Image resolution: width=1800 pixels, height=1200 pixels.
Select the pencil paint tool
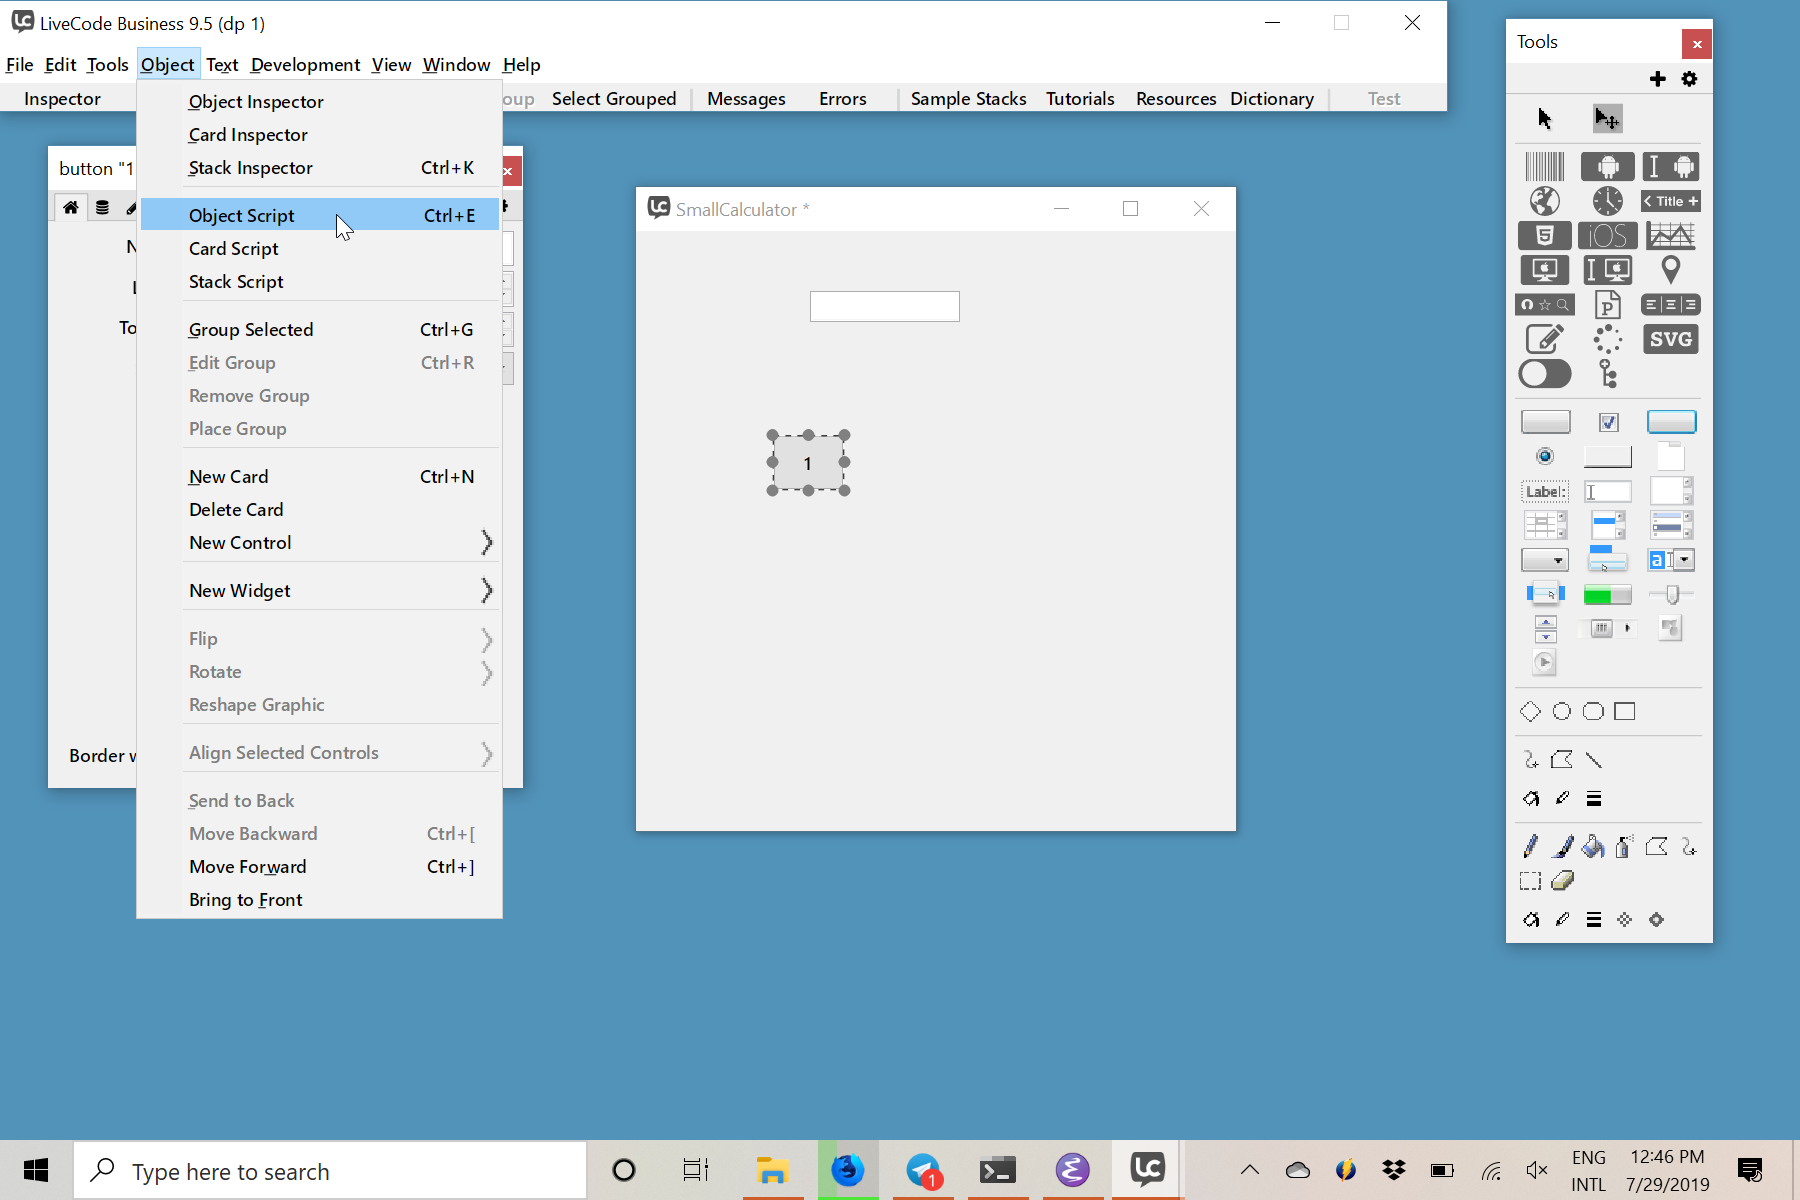(x=1530, y=847)
